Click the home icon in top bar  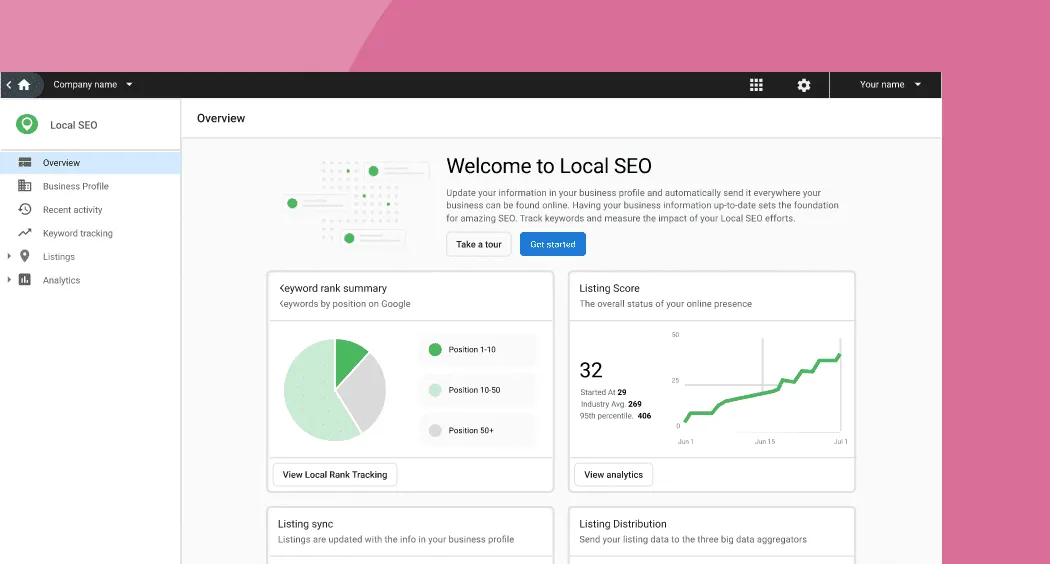24,85
